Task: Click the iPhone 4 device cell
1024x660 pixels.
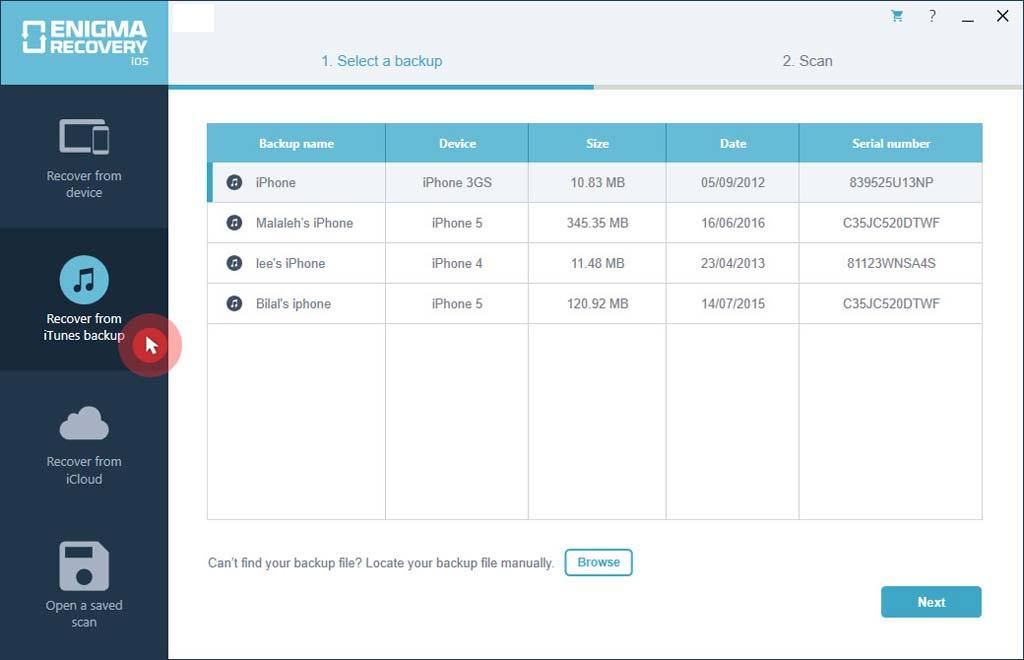Action: tap(457, 263)
